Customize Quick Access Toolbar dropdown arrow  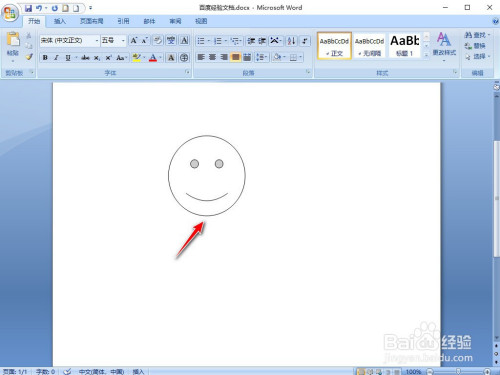90,8
